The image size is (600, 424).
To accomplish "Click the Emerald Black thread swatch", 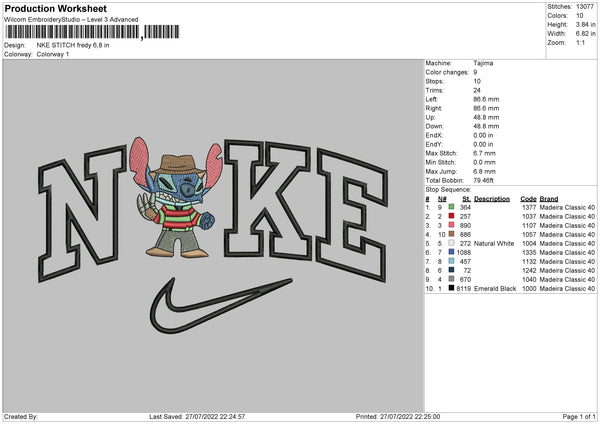I will 452,289.
